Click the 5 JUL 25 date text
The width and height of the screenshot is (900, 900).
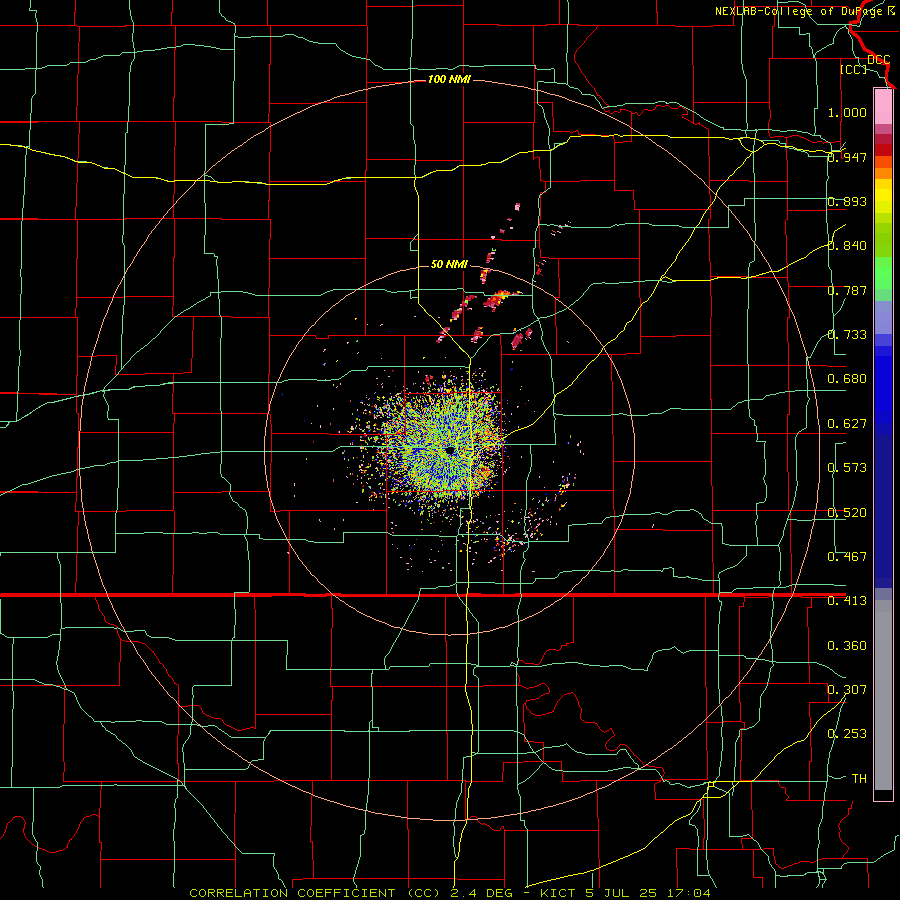621,893
